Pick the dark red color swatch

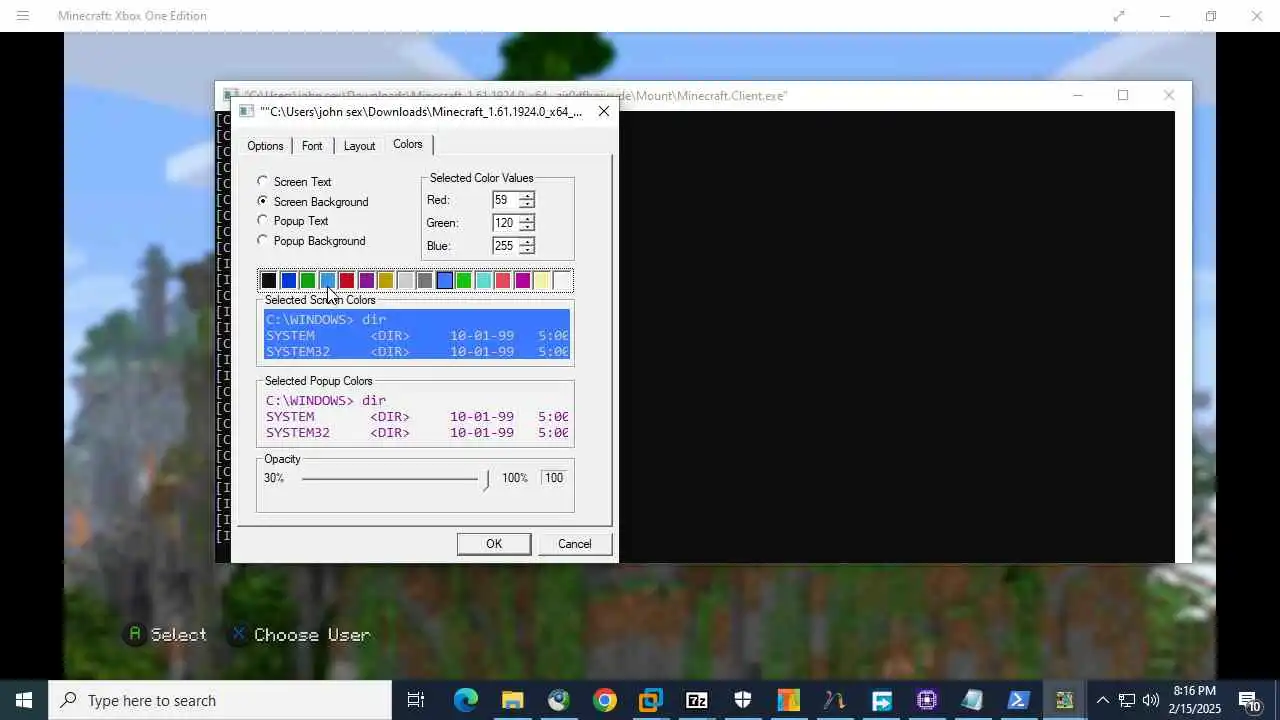point(347,281)
